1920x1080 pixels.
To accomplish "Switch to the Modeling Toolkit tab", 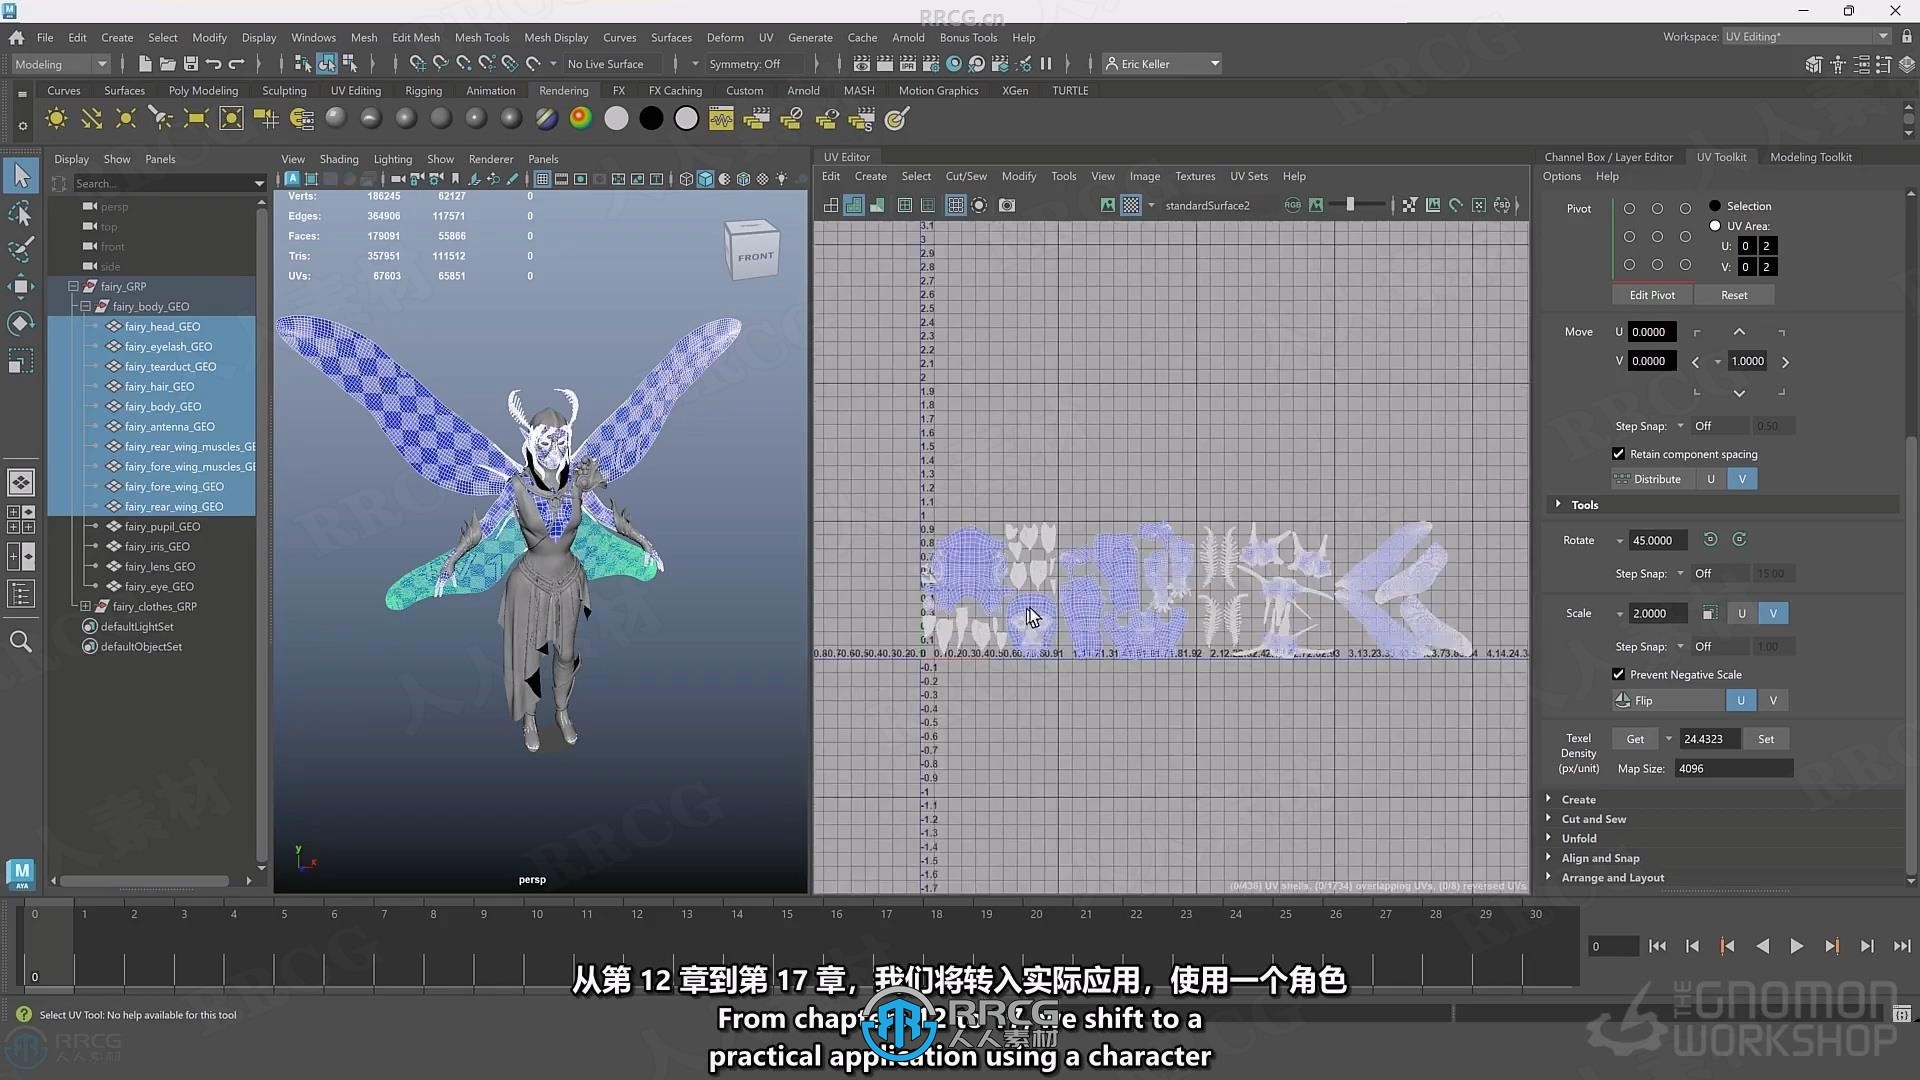I will click(x=1811, y=157).
